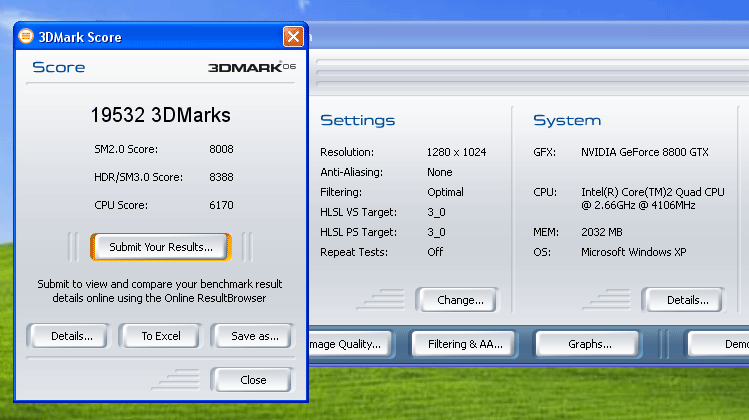Click the 'Resolution:' label in Settings
Viewport: 749px width, 420px height.
(x=347, y=152)
